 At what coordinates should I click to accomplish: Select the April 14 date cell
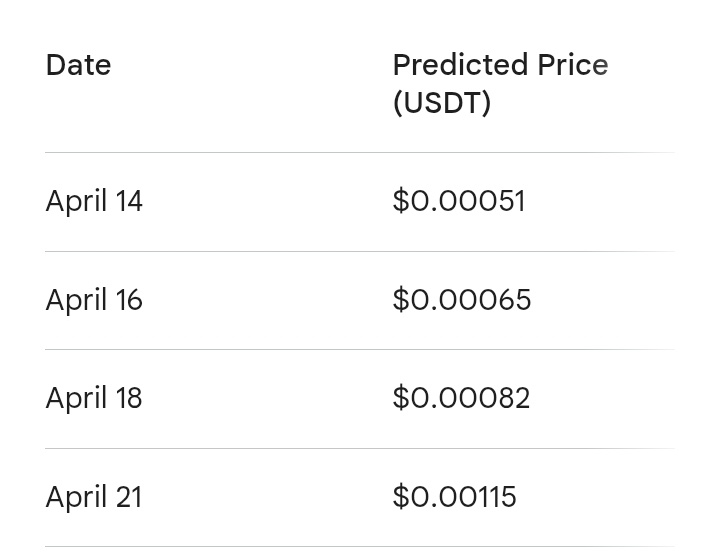tap(94, 201)
